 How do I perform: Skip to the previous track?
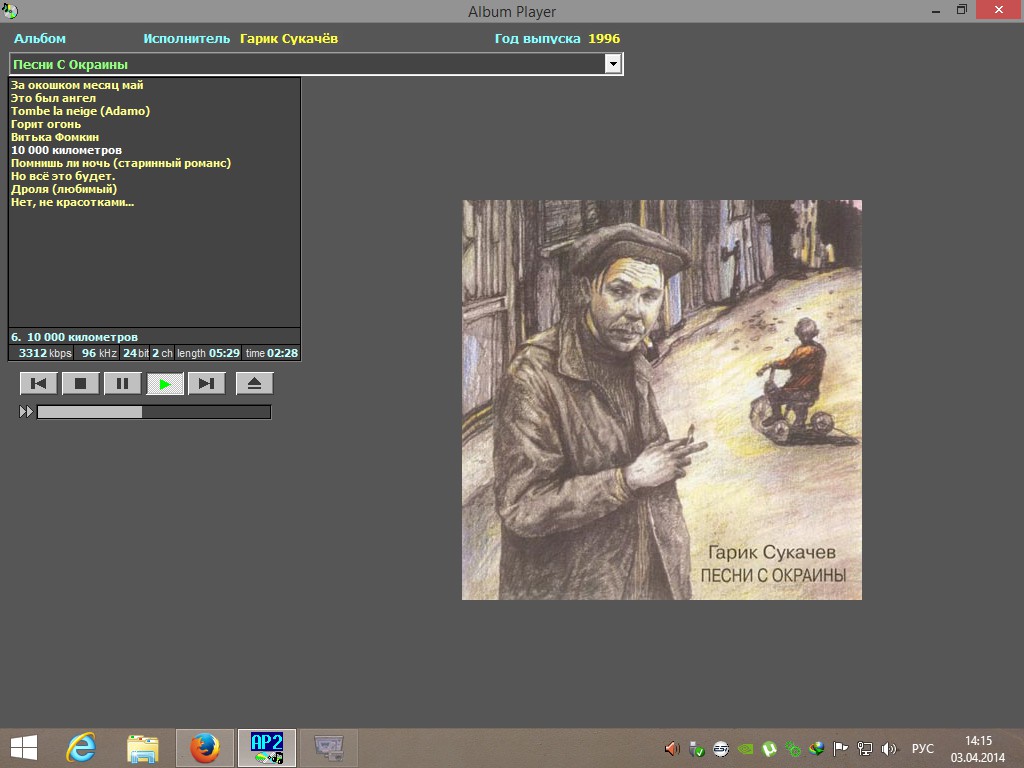click(x=39, y=383)
